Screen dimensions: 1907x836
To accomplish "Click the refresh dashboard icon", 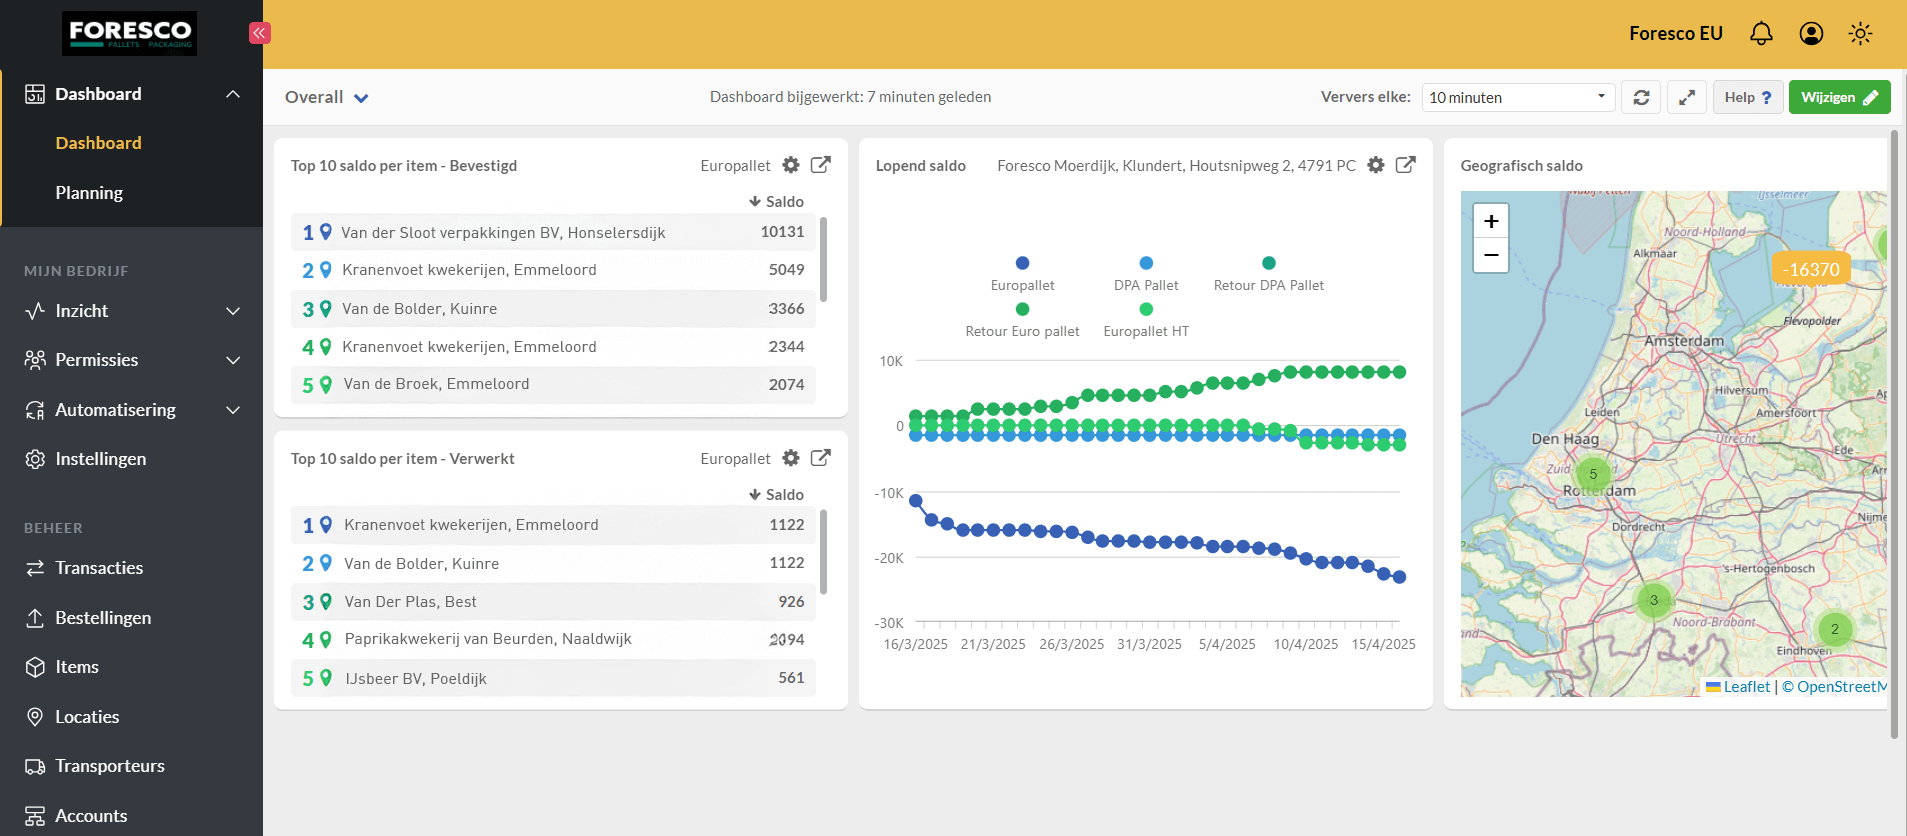I will tap(1641, 97).
